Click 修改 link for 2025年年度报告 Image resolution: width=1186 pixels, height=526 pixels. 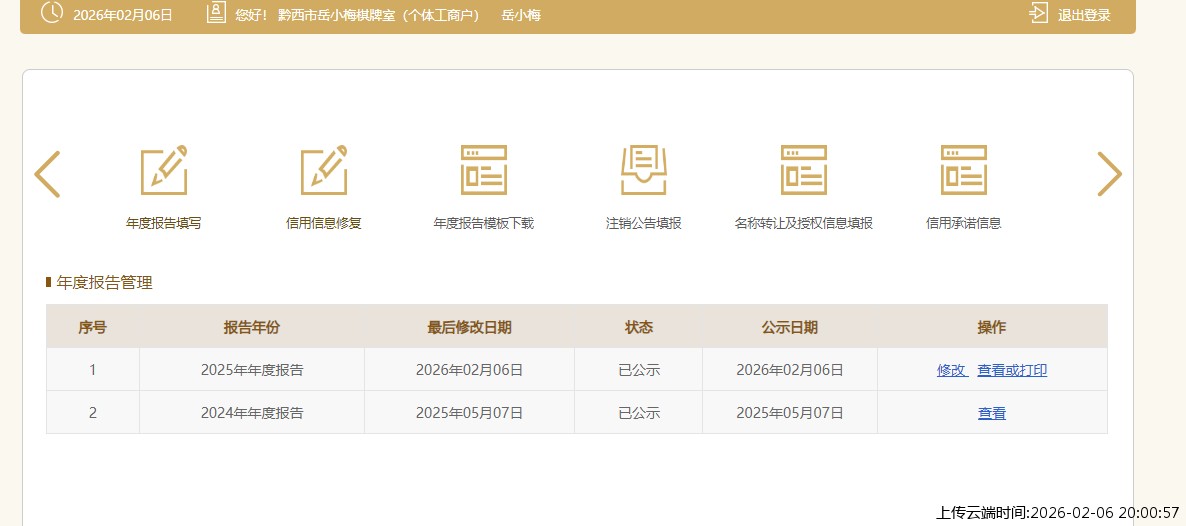point(951,370)
